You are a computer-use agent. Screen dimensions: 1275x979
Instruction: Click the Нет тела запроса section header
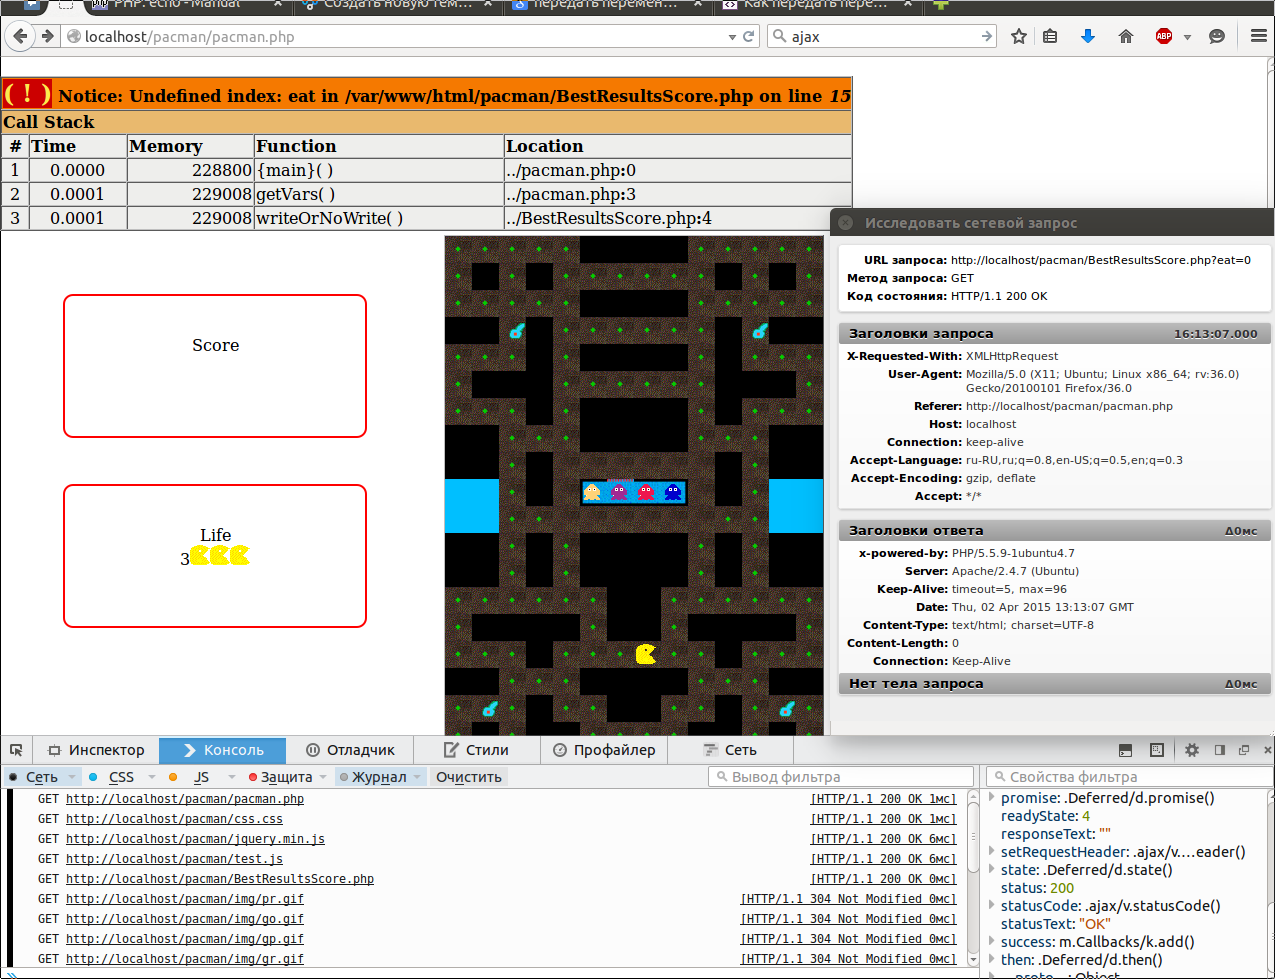click(1055, 683)
